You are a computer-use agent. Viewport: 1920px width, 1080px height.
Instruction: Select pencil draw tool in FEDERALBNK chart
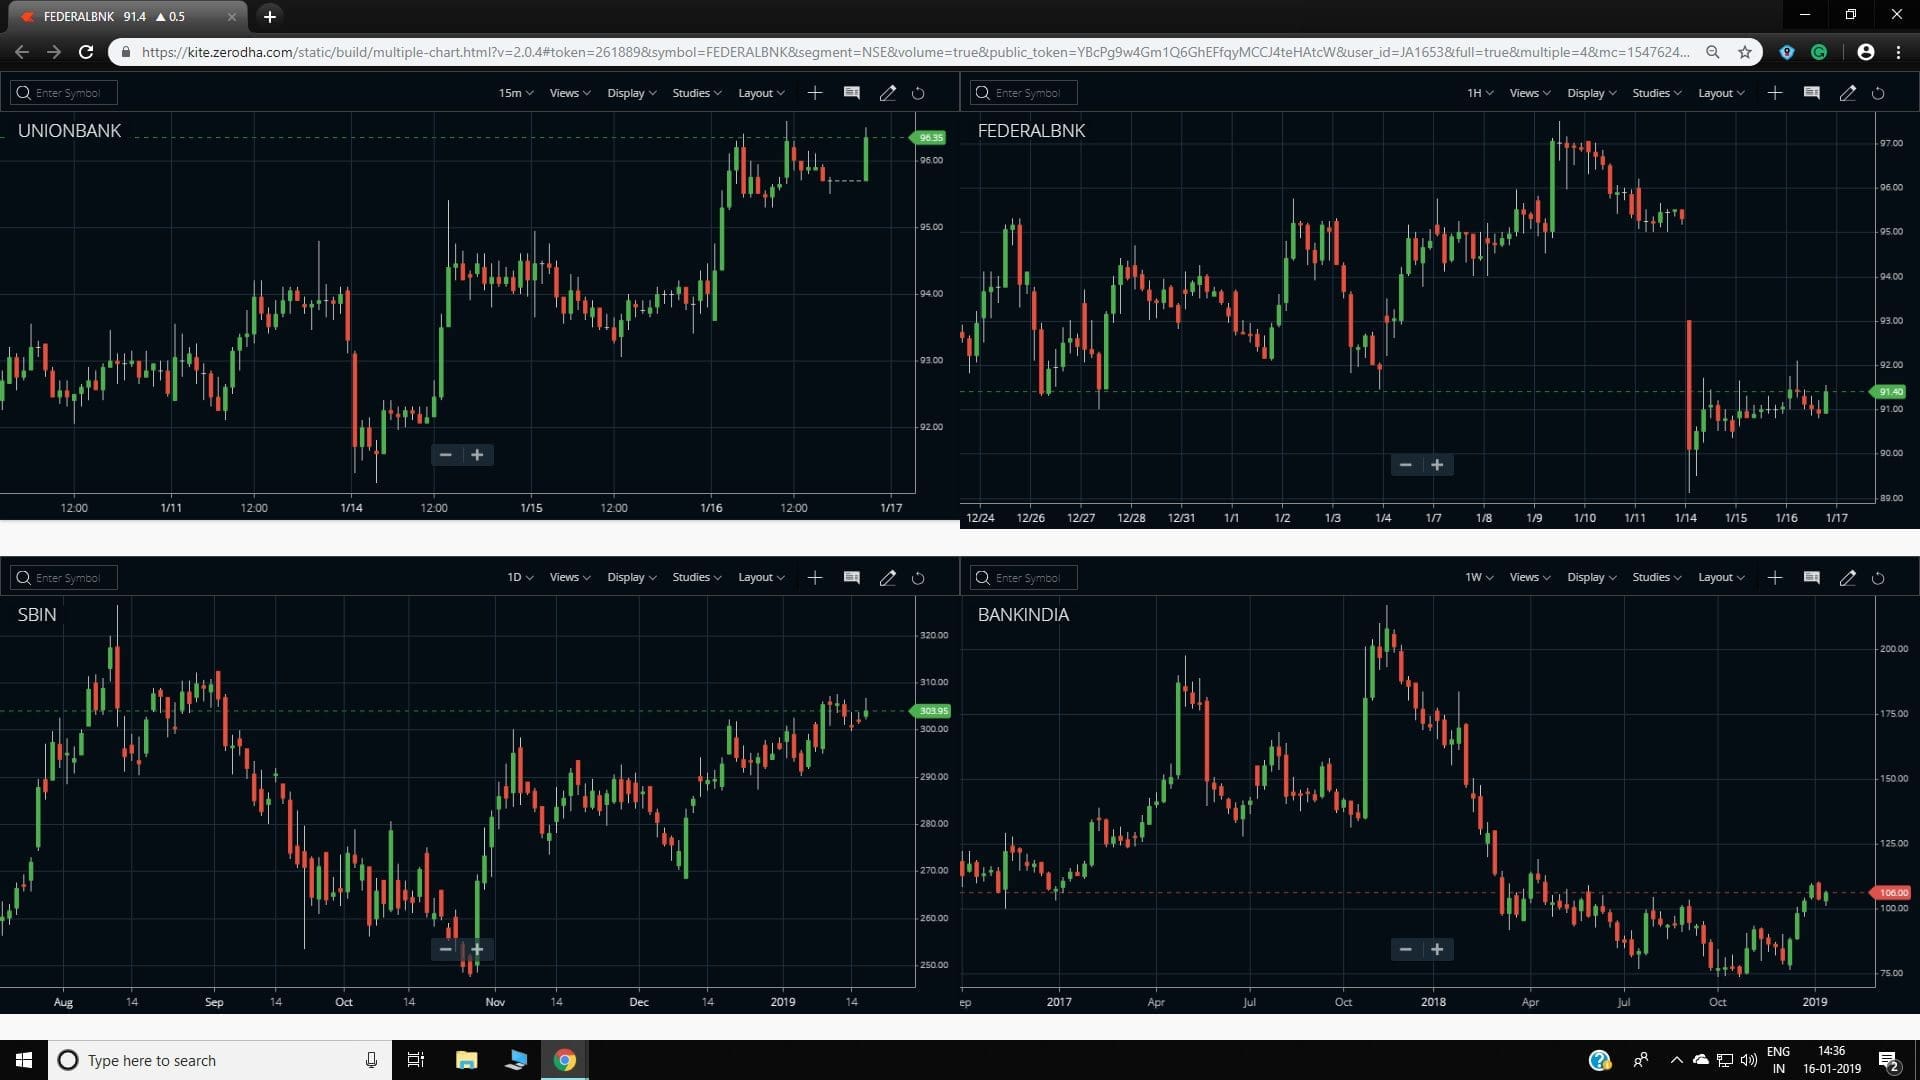tap(1847, 93)
